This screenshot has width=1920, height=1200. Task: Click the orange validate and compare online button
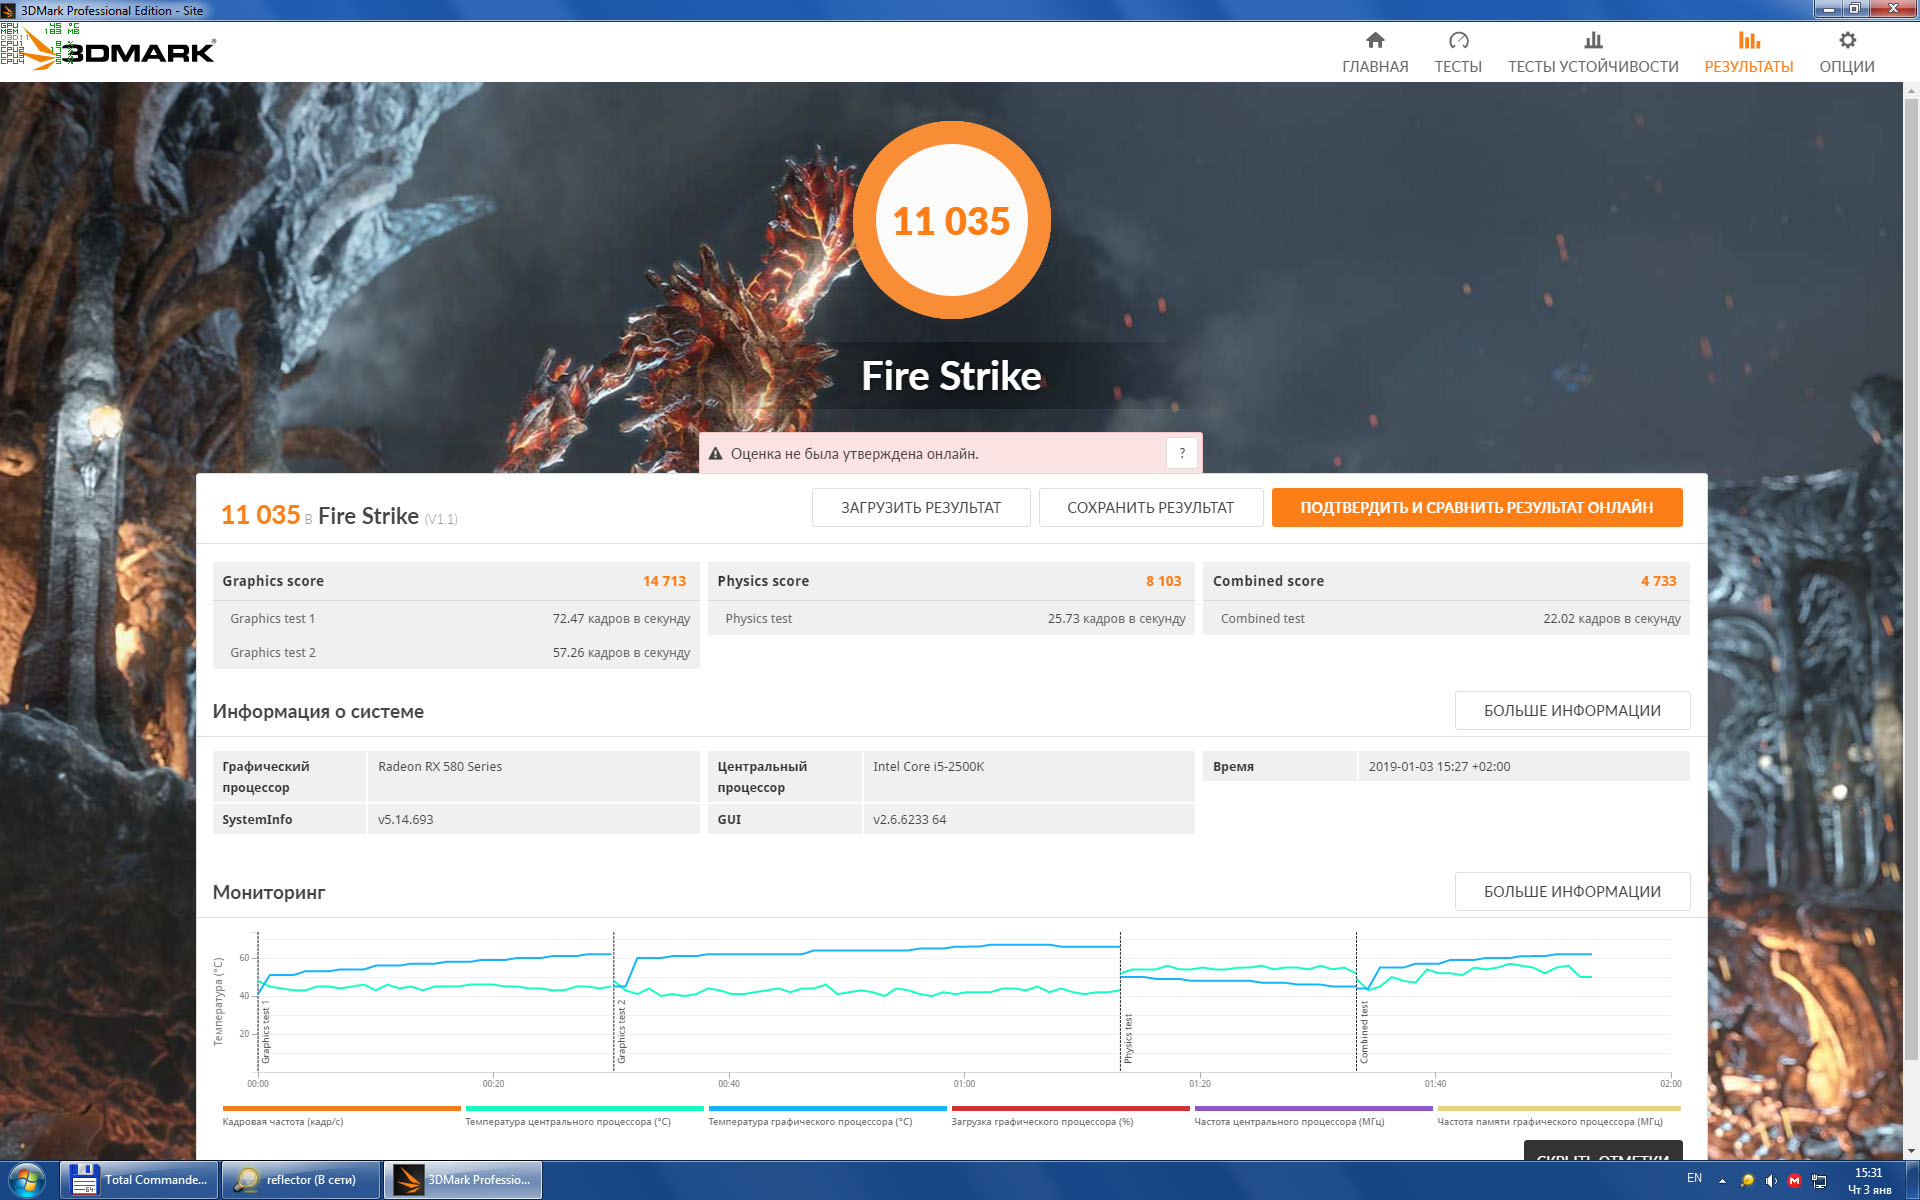(1476, 507)
